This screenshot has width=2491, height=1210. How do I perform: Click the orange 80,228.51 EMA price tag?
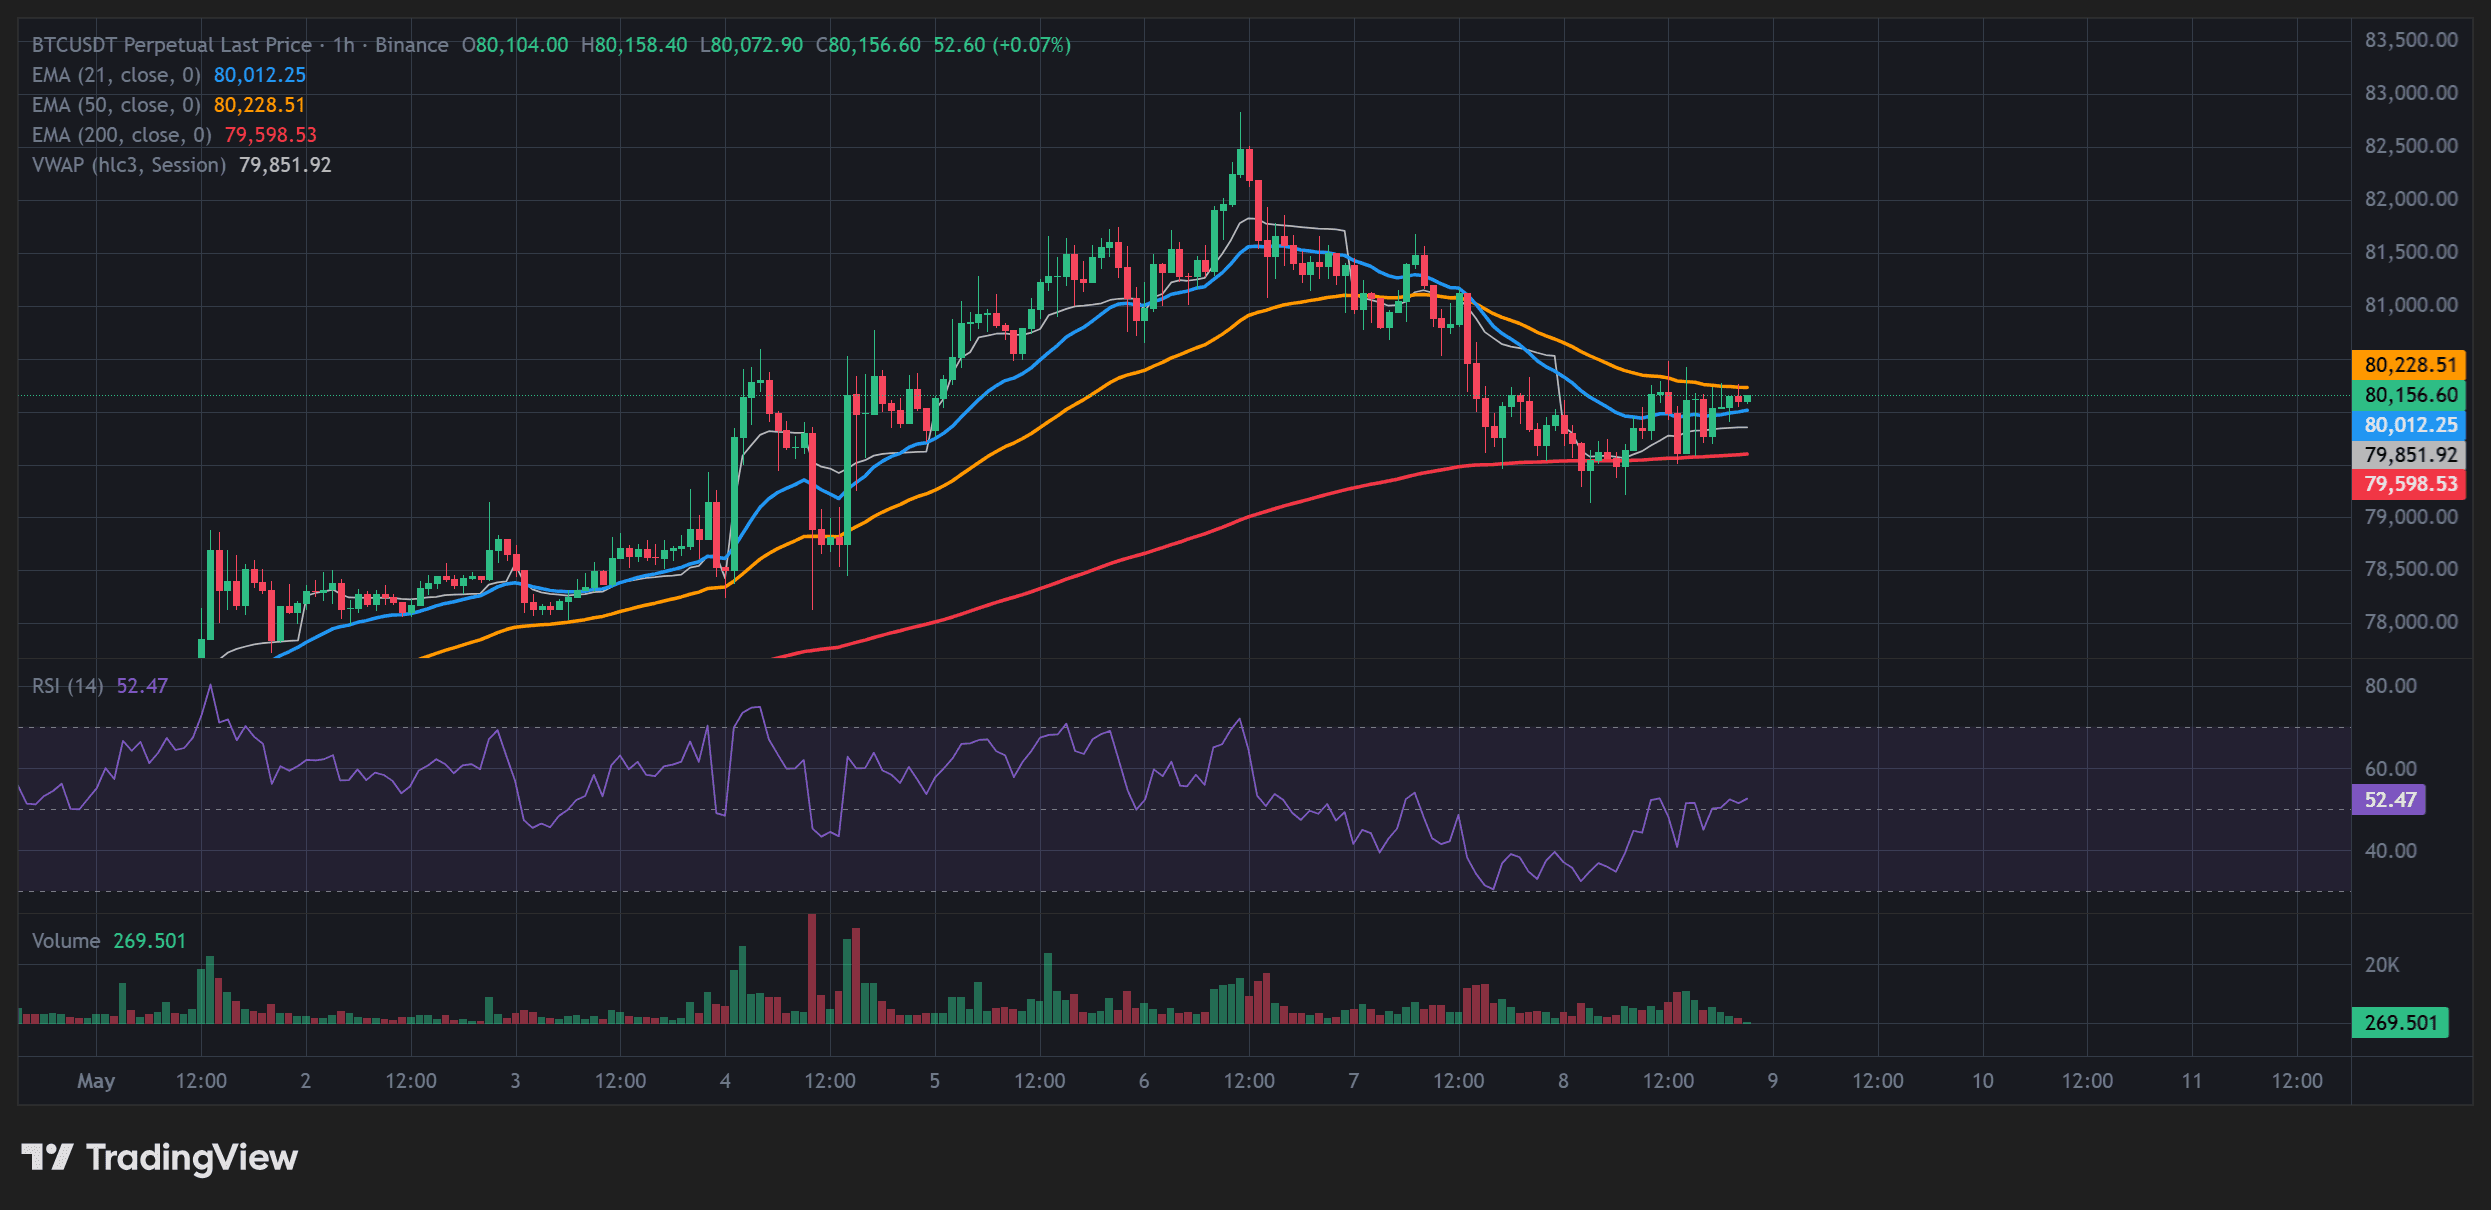pyautogui.click(x=2410, y=365)
